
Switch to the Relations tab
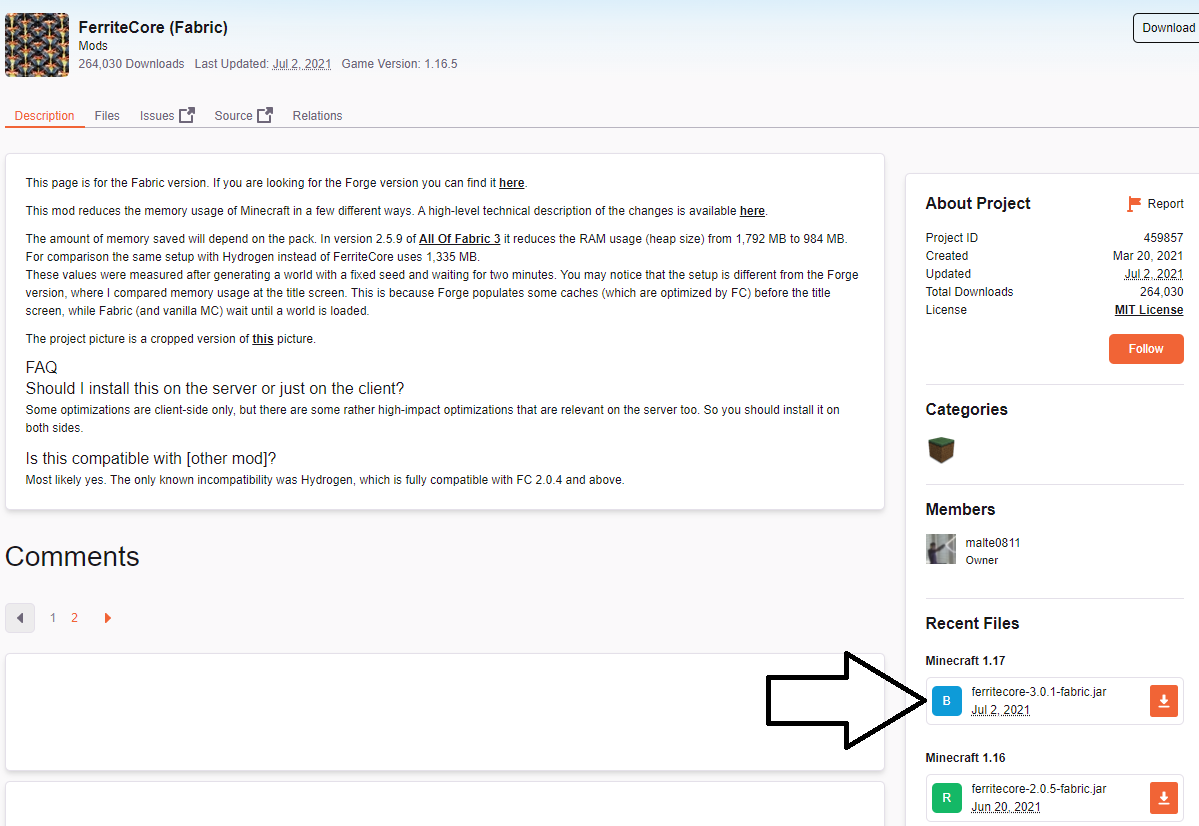pos(317,116)
